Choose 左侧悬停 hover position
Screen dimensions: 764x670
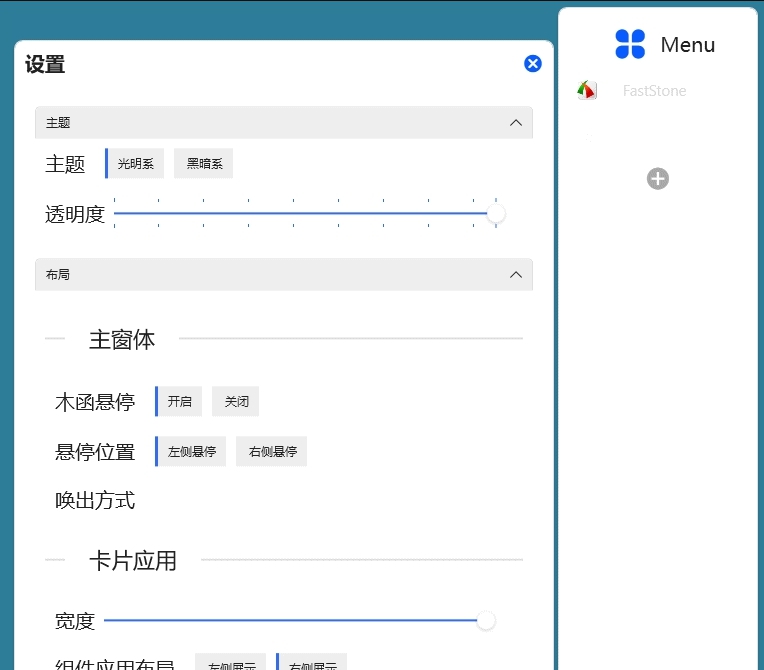click(191, 452)
